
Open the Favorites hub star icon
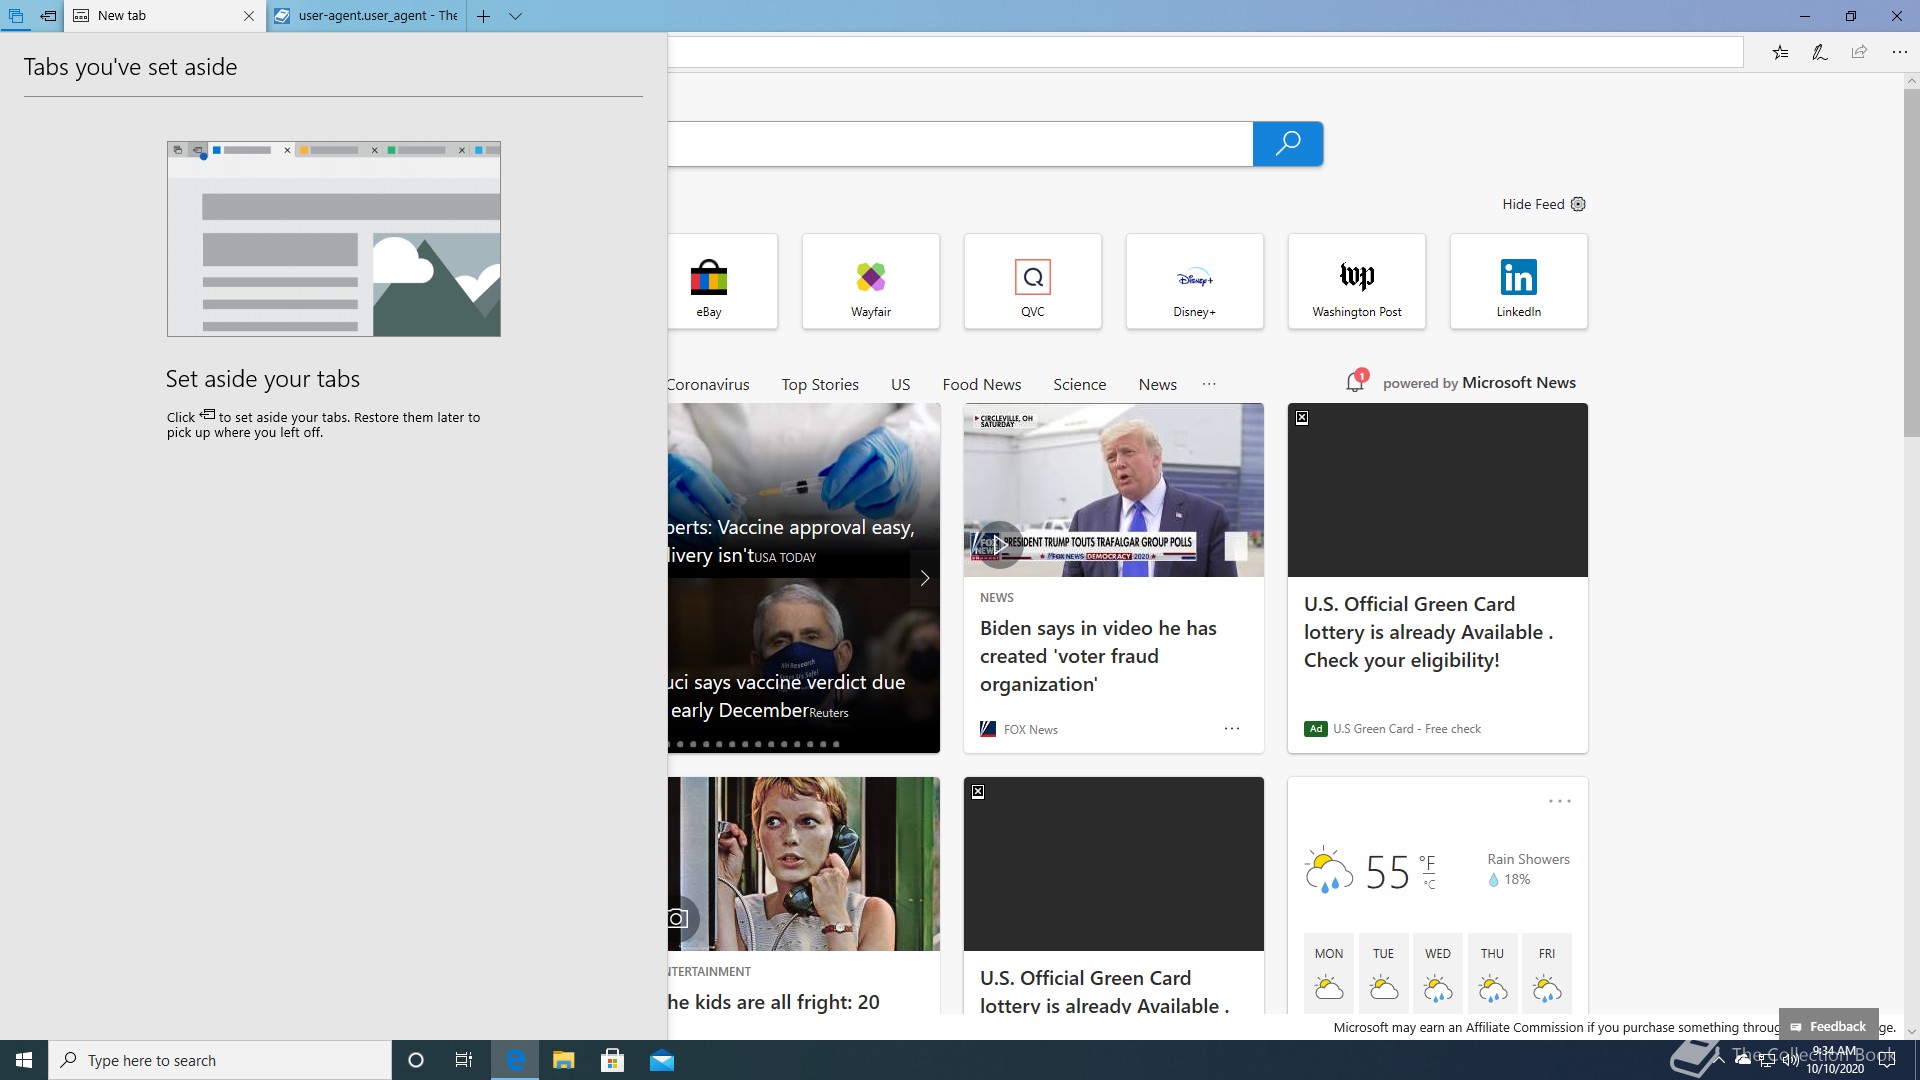(1780, 52)
